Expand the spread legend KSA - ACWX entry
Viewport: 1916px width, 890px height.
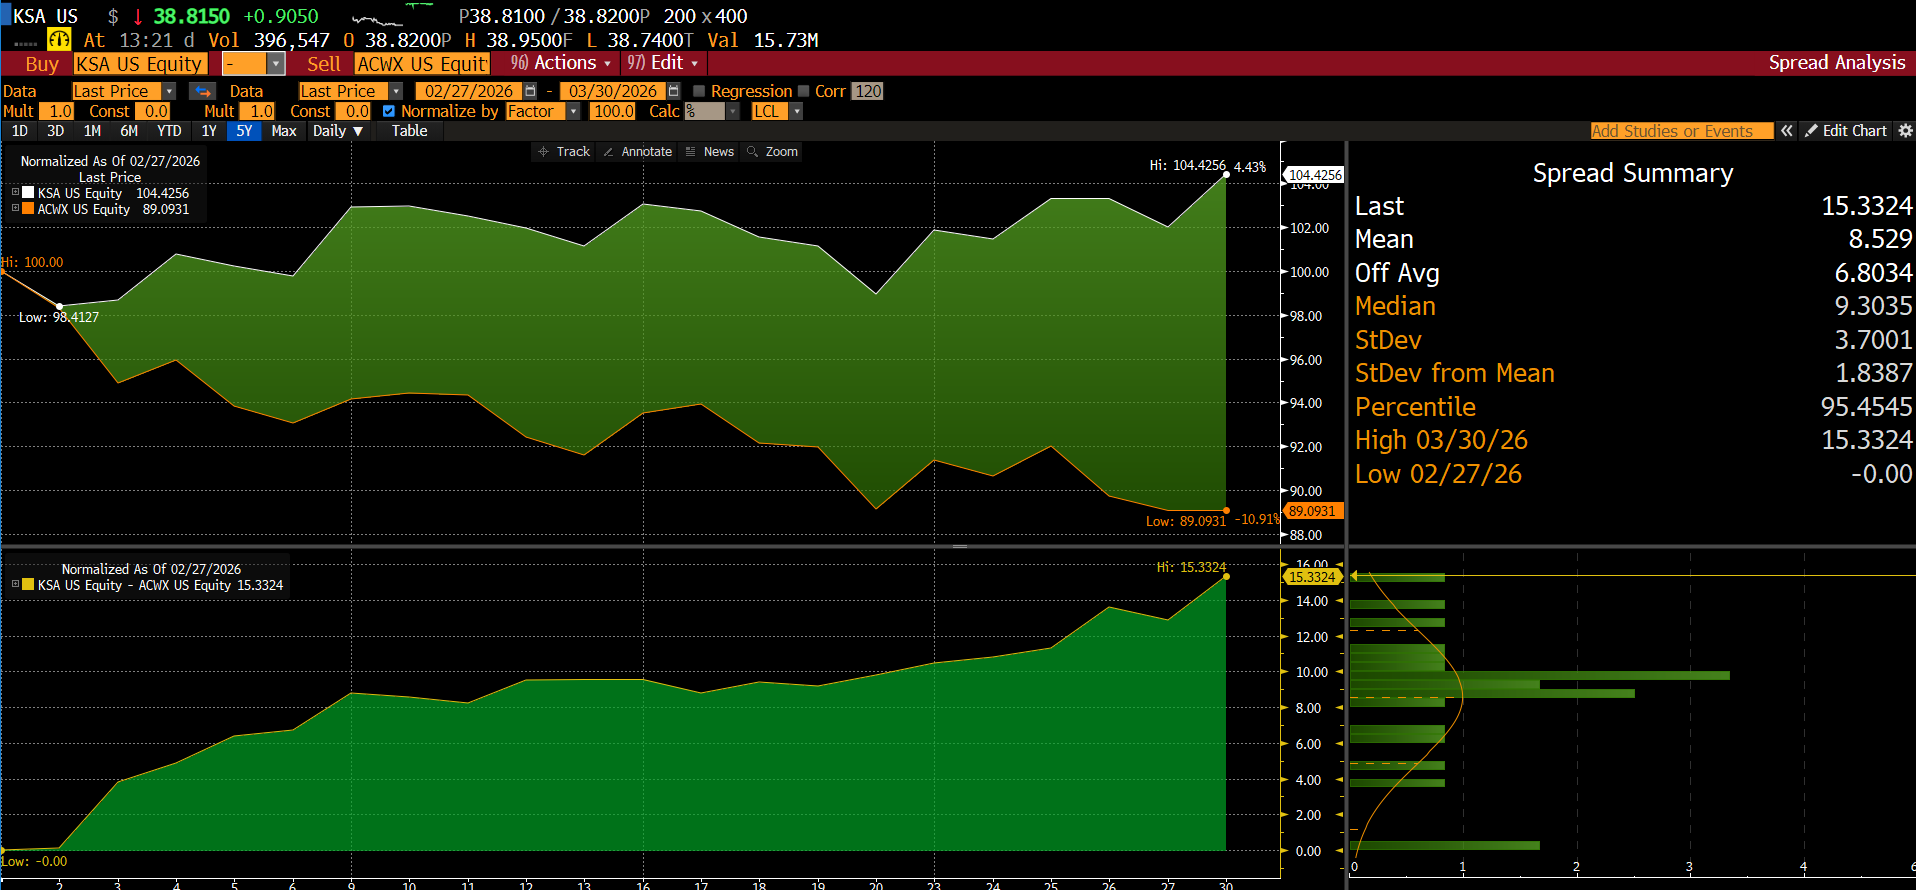(x=15, y=584)
